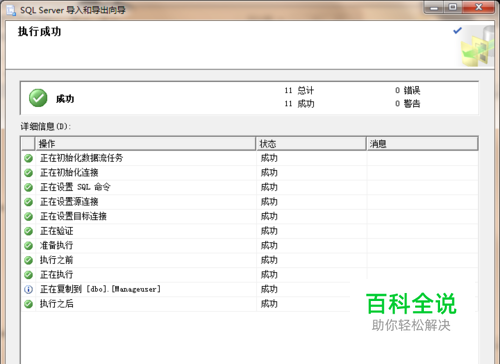Select the row 正在设置 SQL 命令
The height and width of the screenshot is (364, 500).
coord(249,187)
